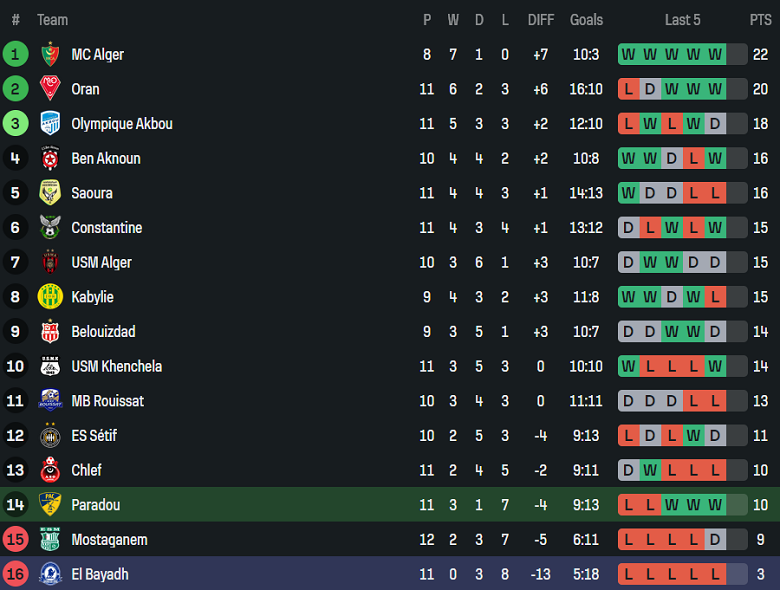Viewport: 780px width, 590px height.
Task: Click the Last 5 column header
Action: coord(683,19)
